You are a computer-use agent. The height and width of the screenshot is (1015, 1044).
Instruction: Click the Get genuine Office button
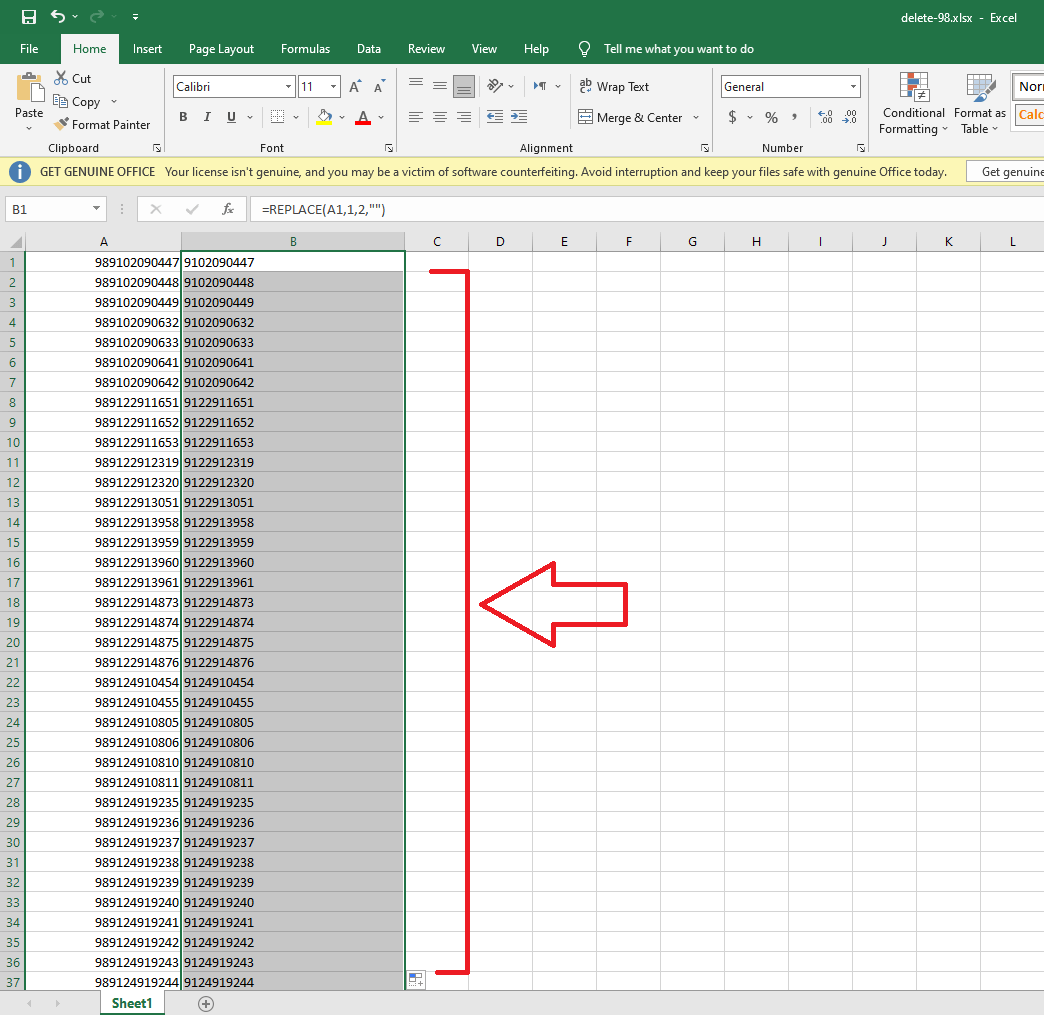click(x=1008, y=172)
